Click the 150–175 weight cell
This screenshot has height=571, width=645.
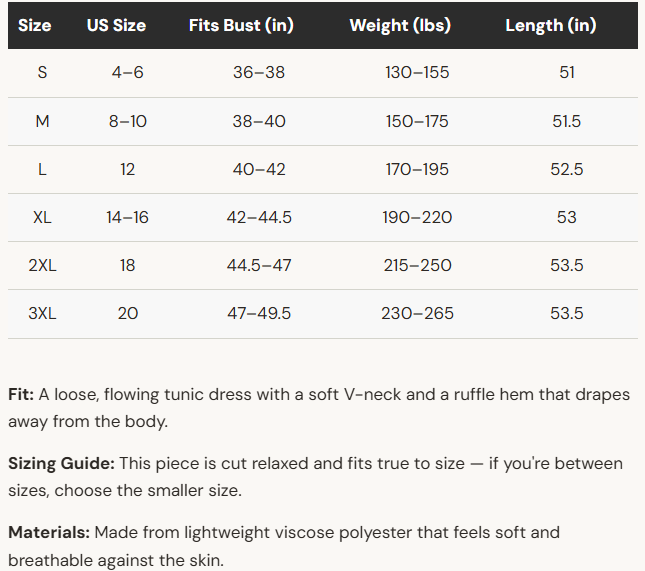[417, 121]
